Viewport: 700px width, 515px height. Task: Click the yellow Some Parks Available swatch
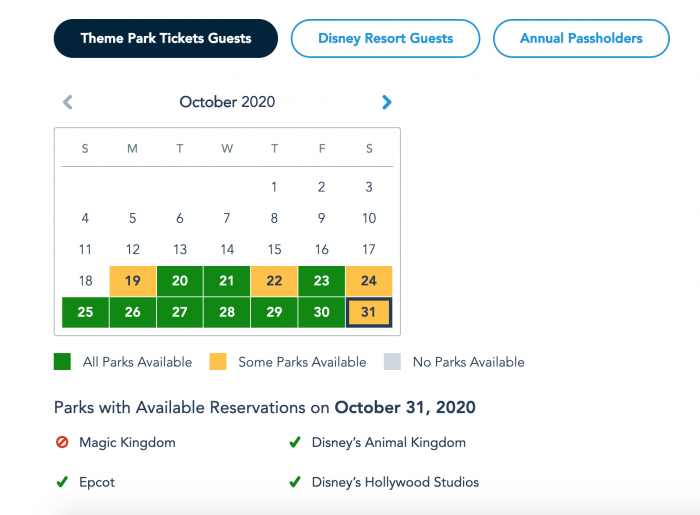pyautogui.click(x=218, y=361)
